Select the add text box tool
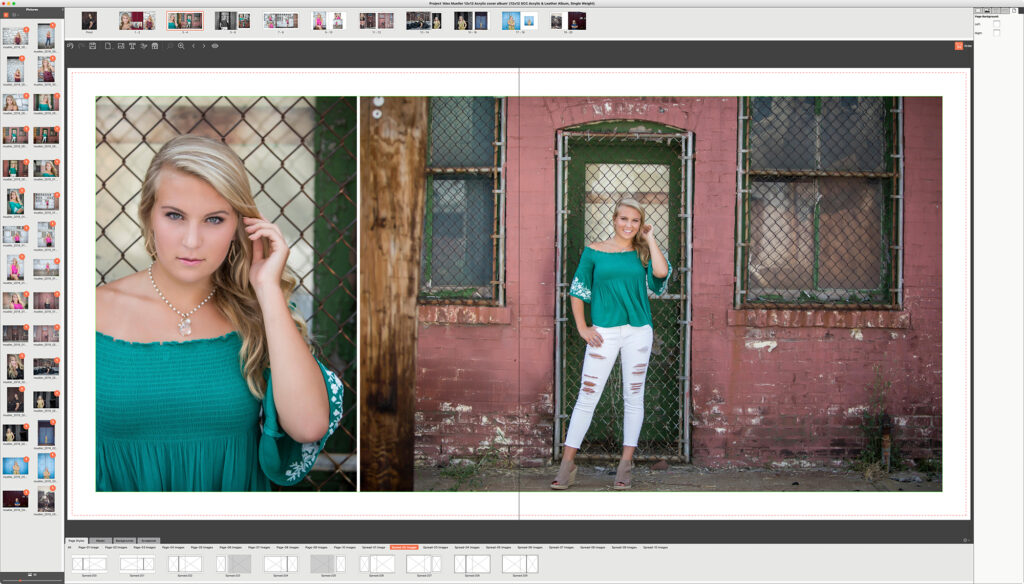Viewport: 1024px width, 584px height. (132, 46)
